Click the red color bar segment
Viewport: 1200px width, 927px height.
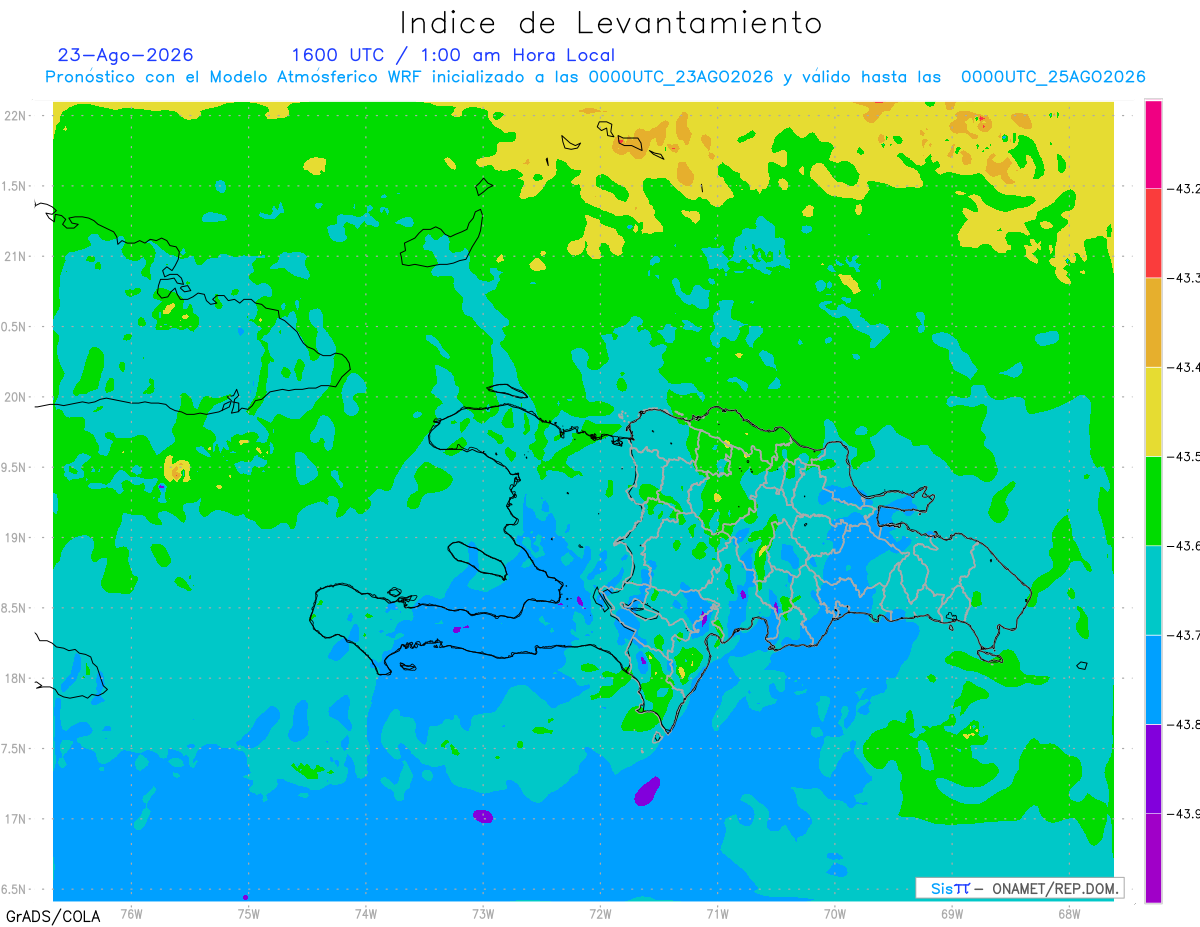pos(1153,233)
